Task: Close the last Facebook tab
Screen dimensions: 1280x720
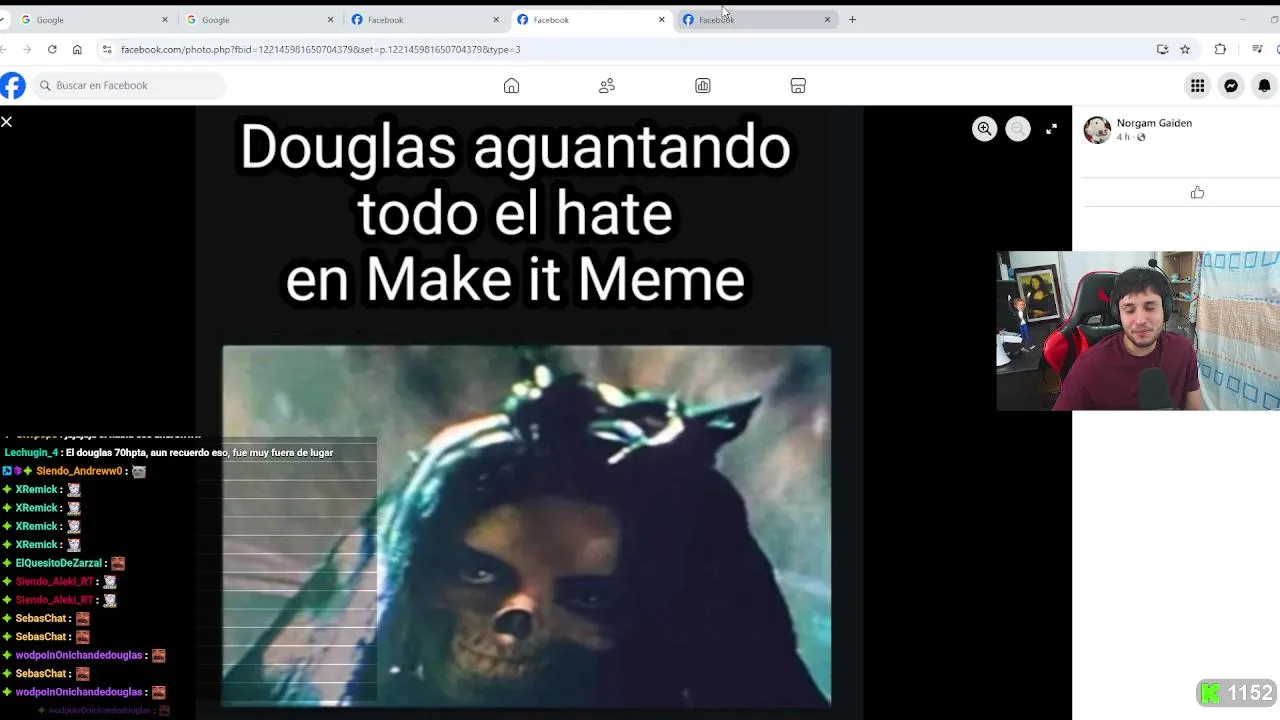Action: (x=827, y=19)
